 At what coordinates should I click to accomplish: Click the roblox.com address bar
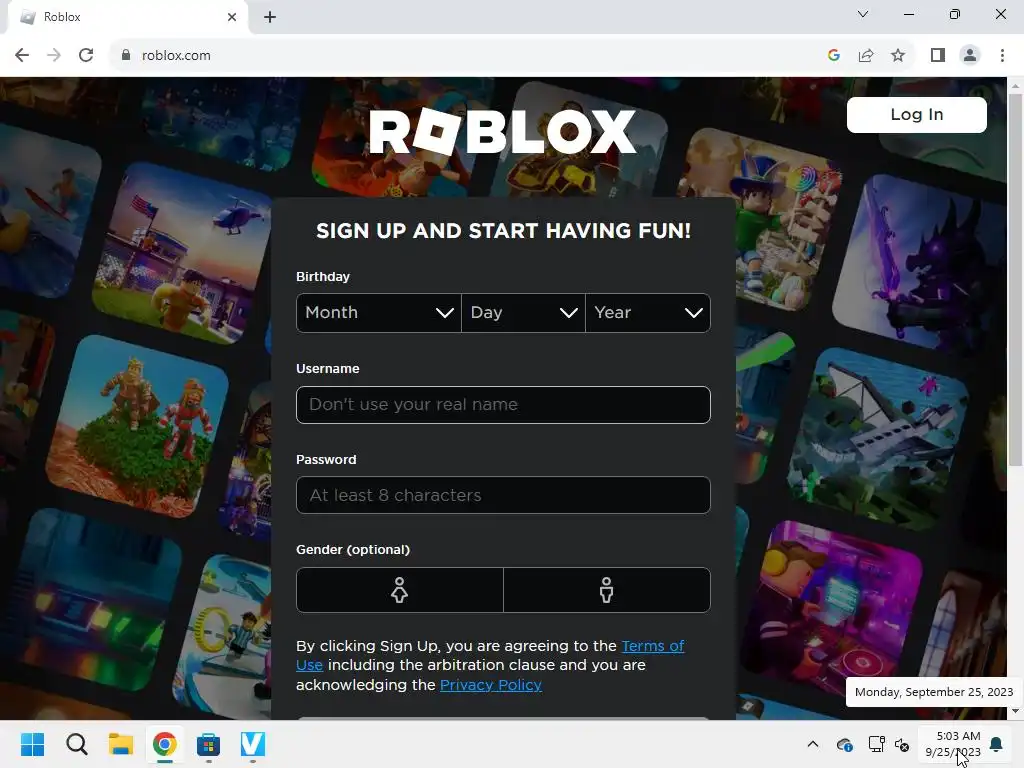[x=470, y=56]
